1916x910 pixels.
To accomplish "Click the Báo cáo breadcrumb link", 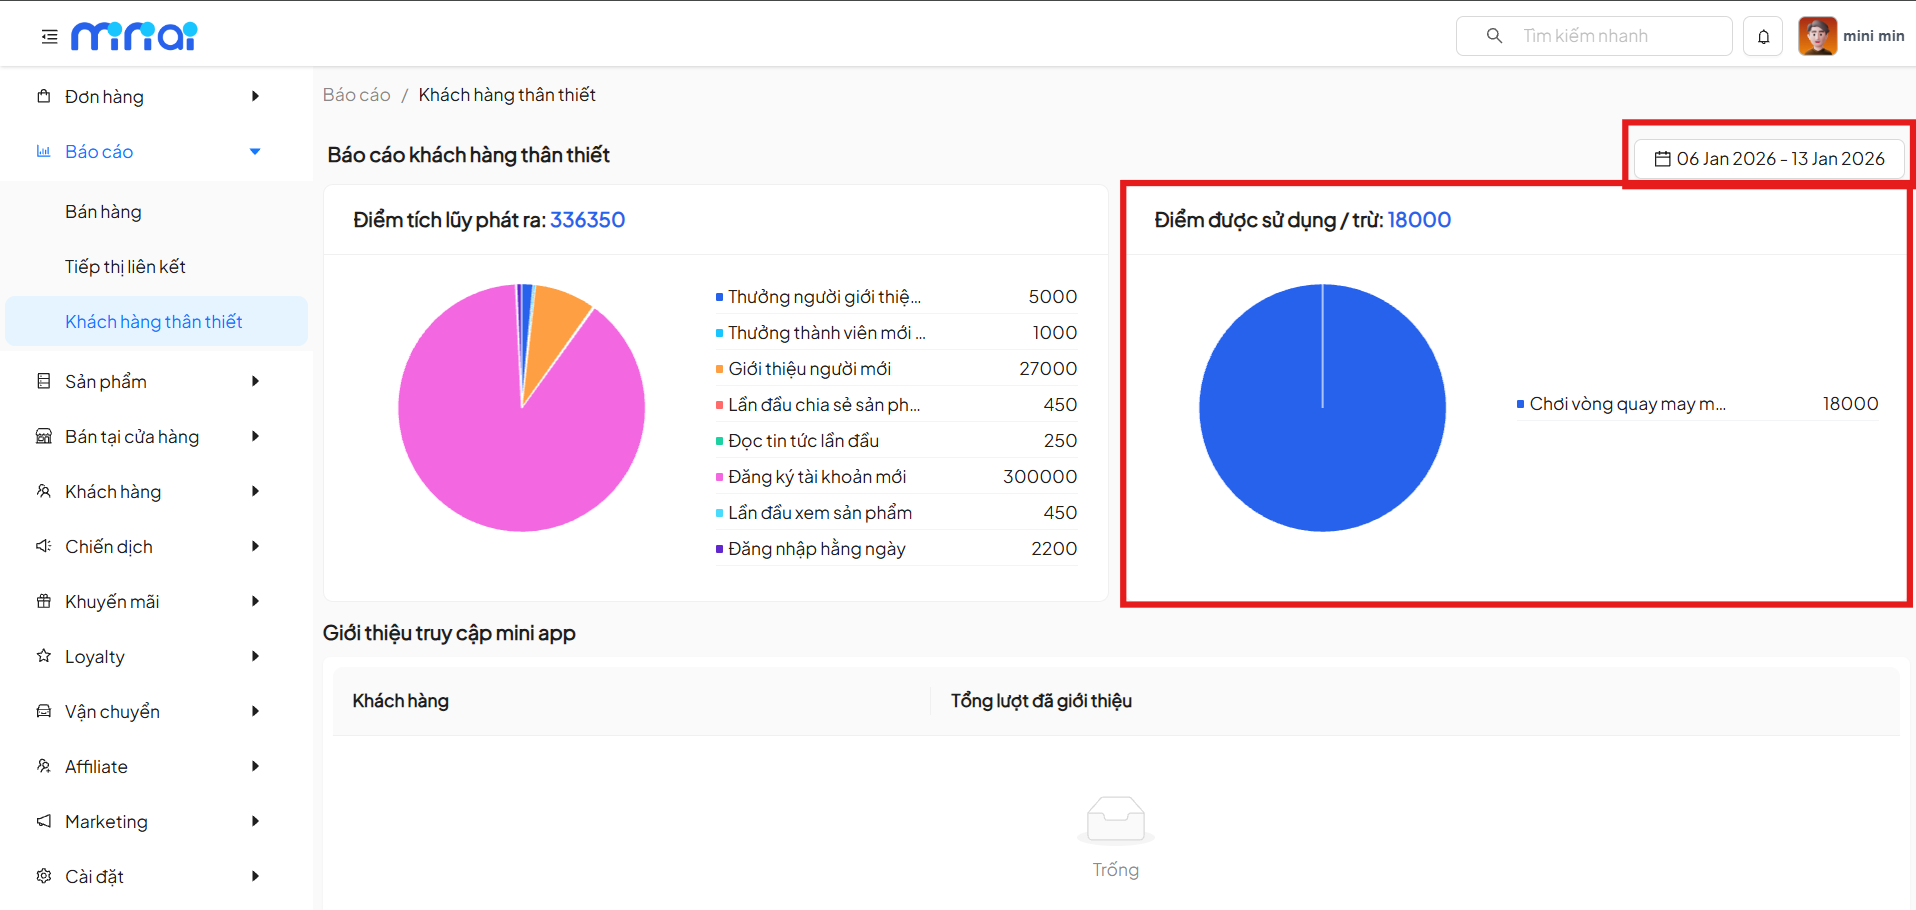I will point(356,95).
